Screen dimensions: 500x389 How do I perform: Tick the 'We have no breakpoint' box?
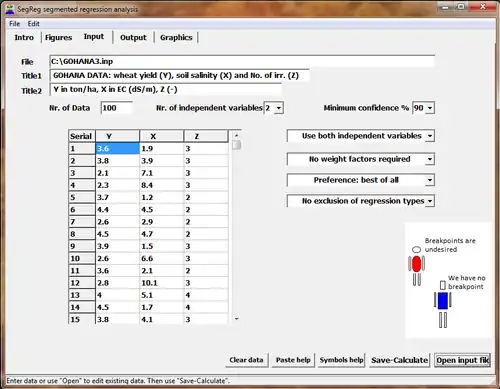click(x=443, y=285)
